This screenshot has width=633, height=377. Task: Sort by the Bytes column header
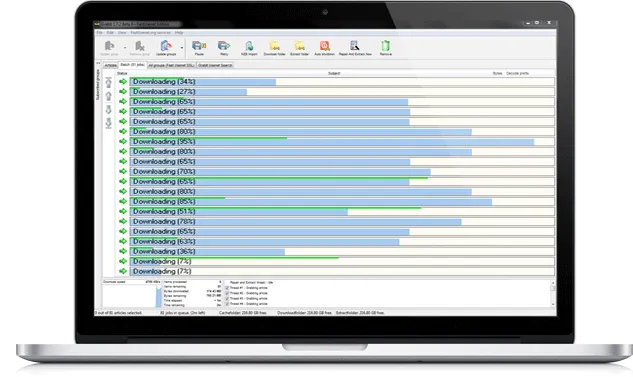[x=497, y=73]
